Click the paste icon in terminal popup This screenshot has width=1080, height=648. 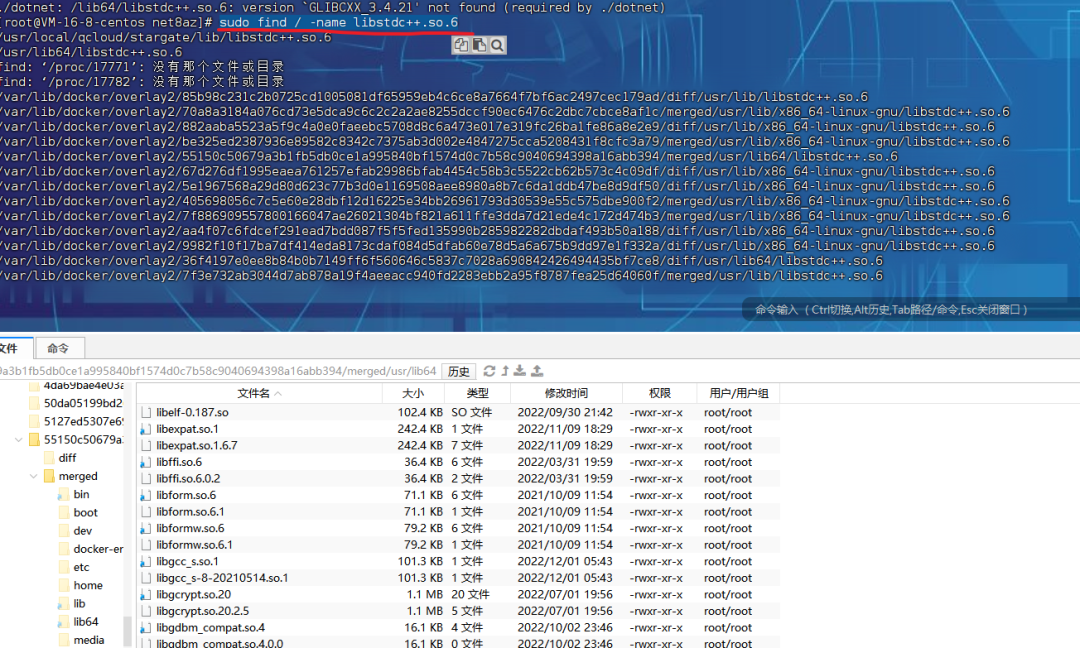(x=478, y=45)
